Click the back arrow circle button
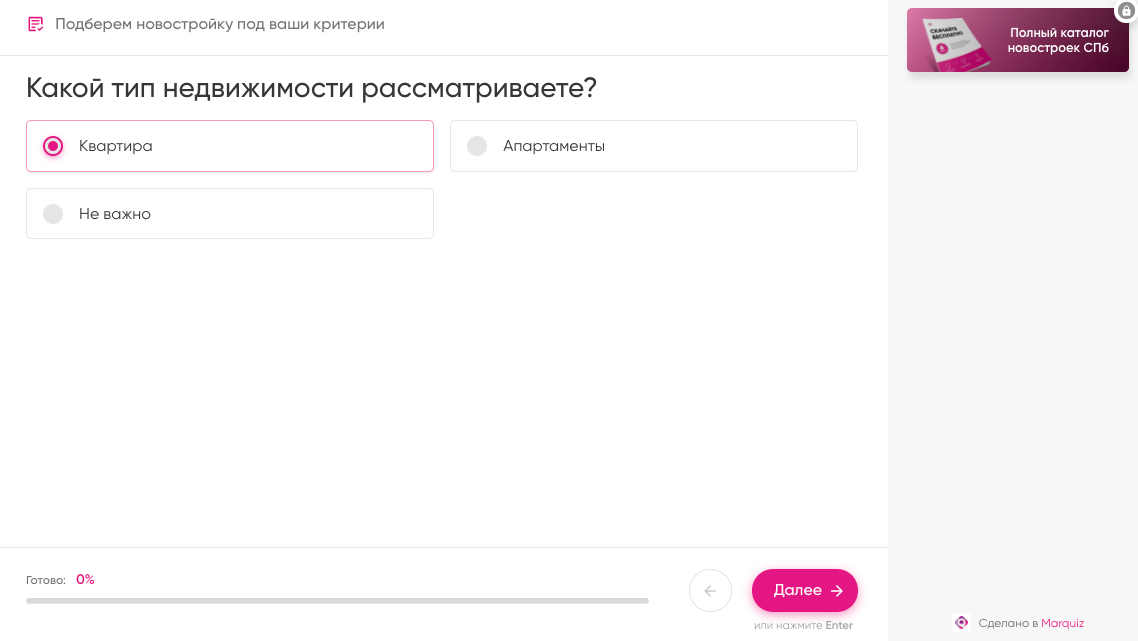The height and width of the screenshot is (641, 1138). [710, 590]
